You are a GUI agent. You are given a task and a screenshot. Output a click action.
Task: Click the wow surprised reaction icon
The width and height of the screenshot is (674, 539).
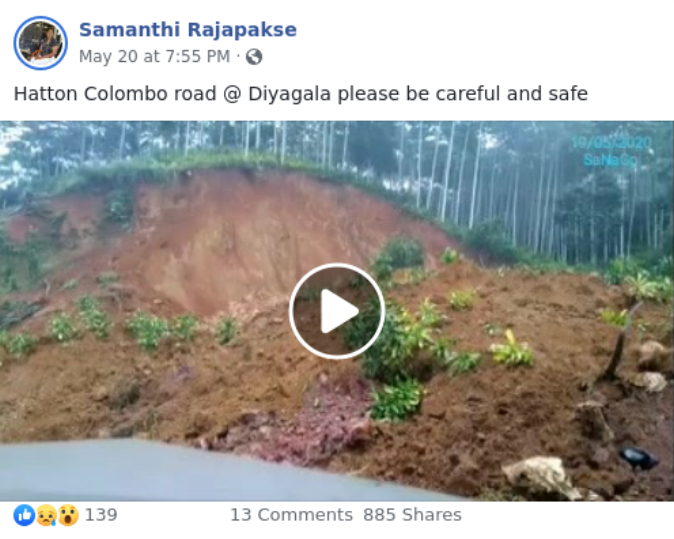point(68,515)
